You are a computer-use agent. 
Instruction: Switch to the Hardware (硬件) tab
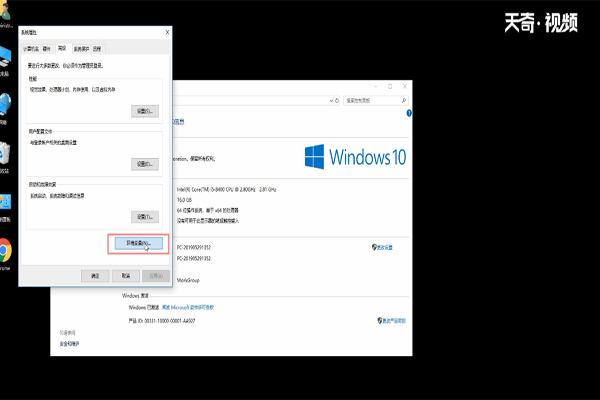click(x=47, y=48)
